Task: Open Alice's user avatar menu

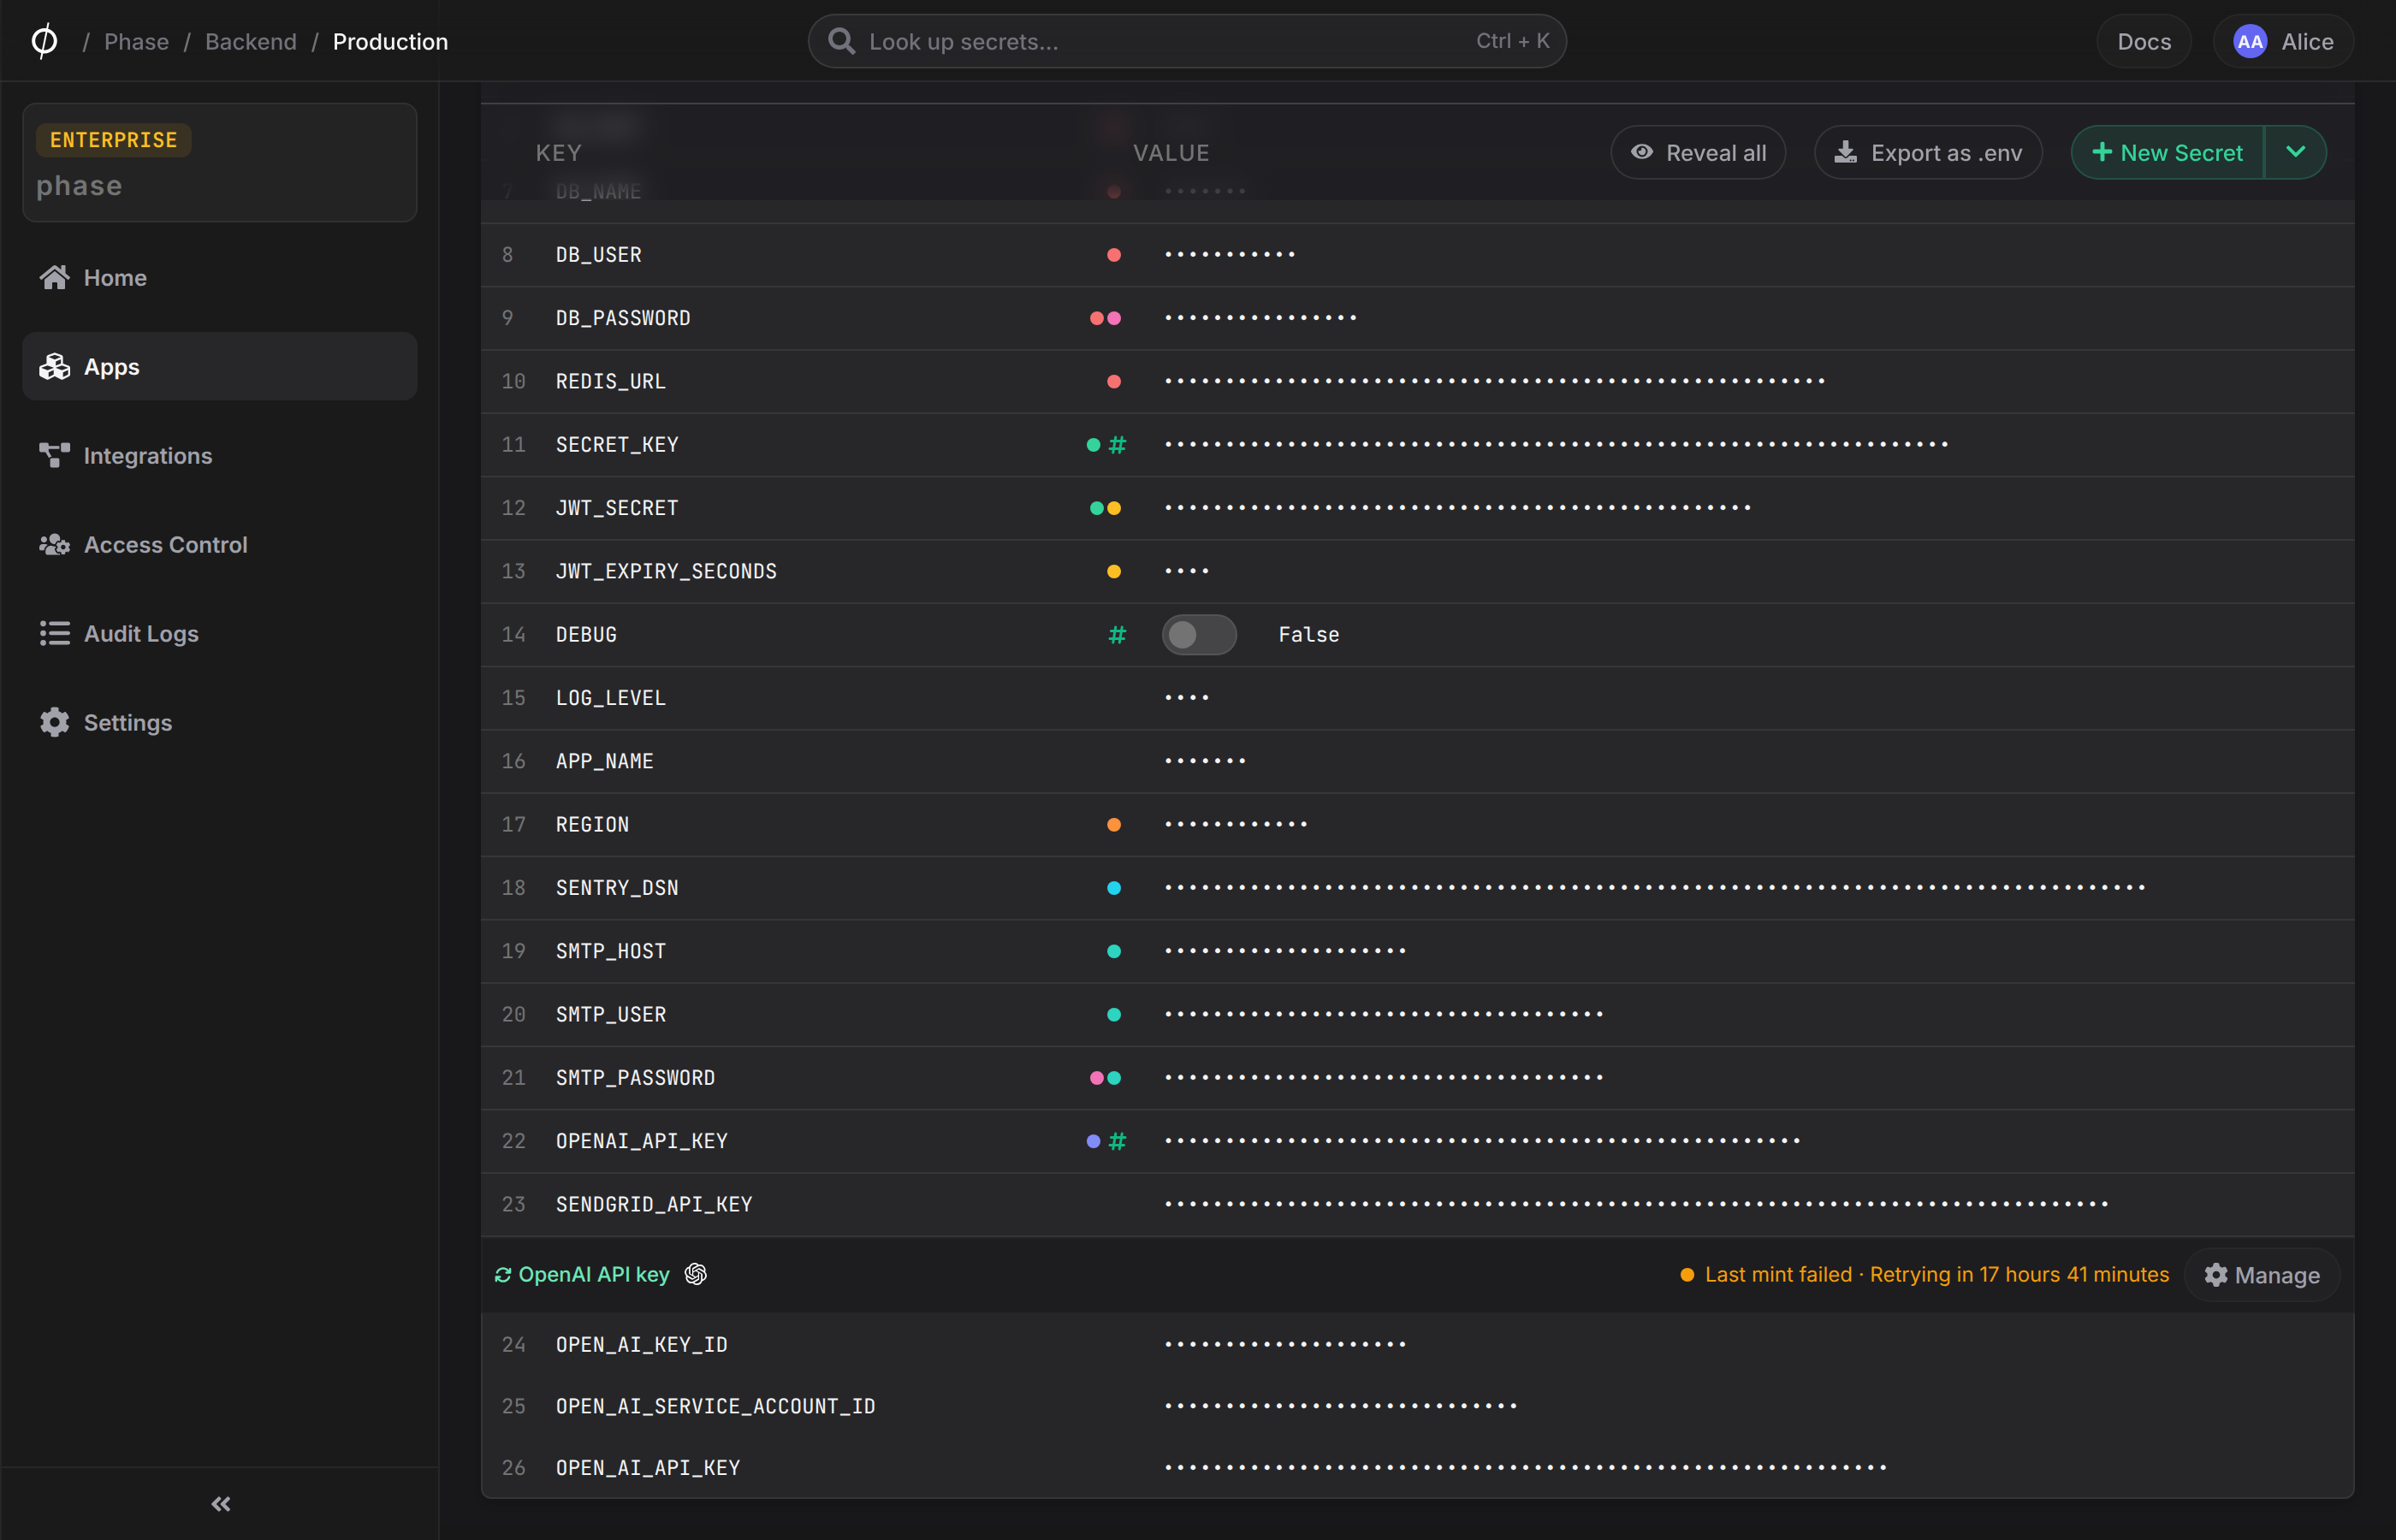Action: point(2282,41)
